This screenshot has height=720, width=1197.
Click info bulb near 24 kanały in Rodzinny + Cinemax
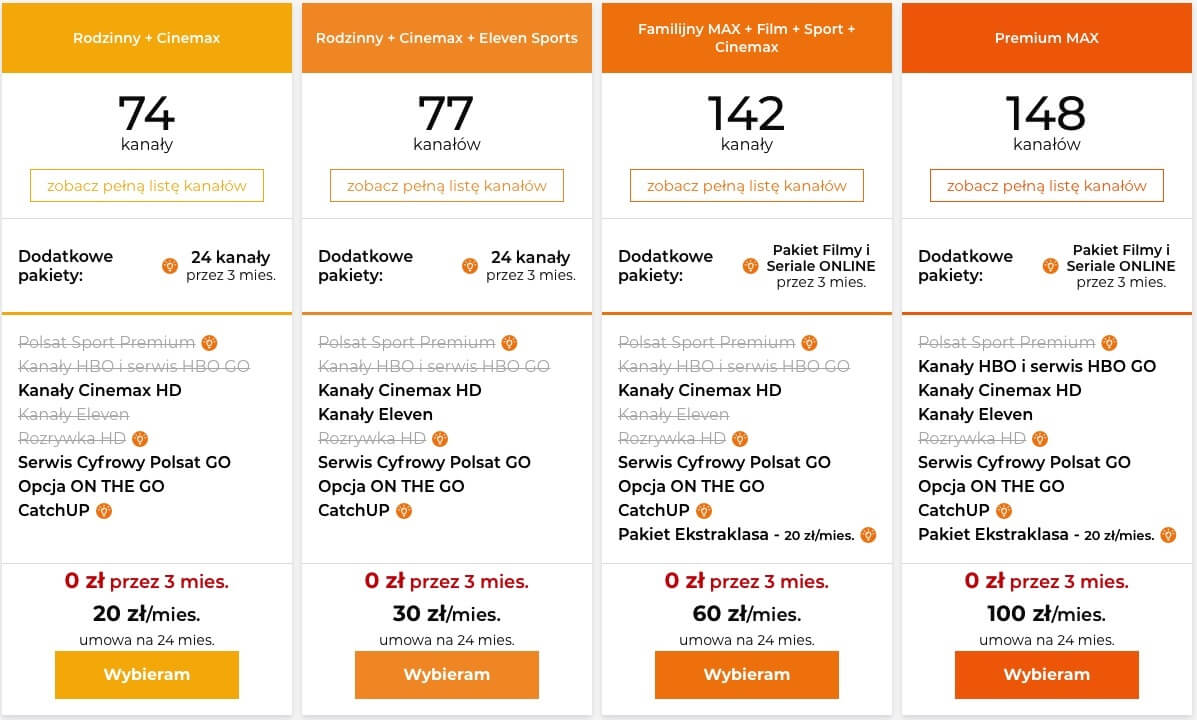169,266
